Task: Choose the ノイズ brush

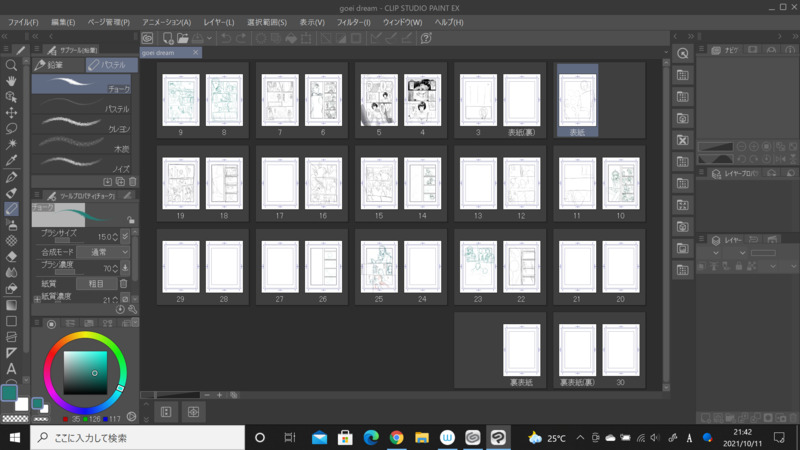Action: (x=81, y=164)
